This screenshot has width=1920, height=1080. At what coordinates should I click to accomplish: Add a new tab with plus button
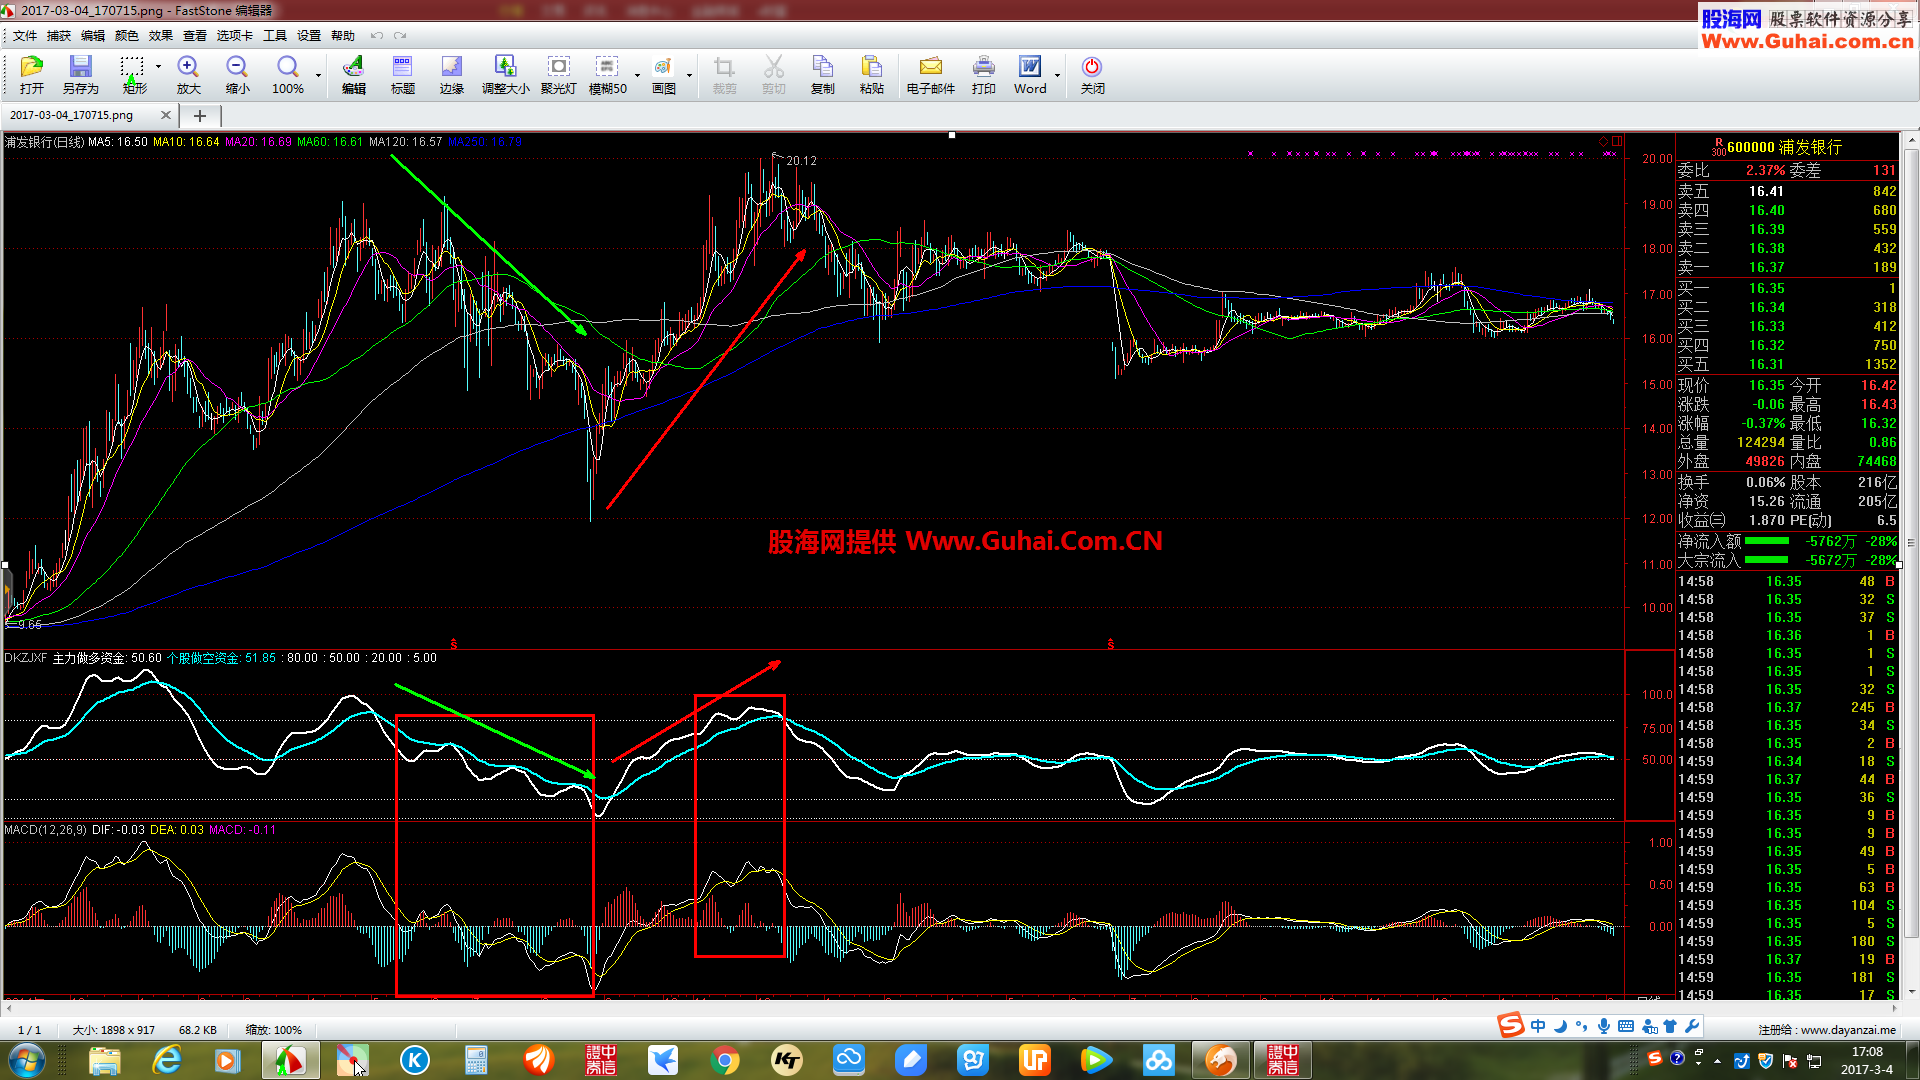(200, 116)
